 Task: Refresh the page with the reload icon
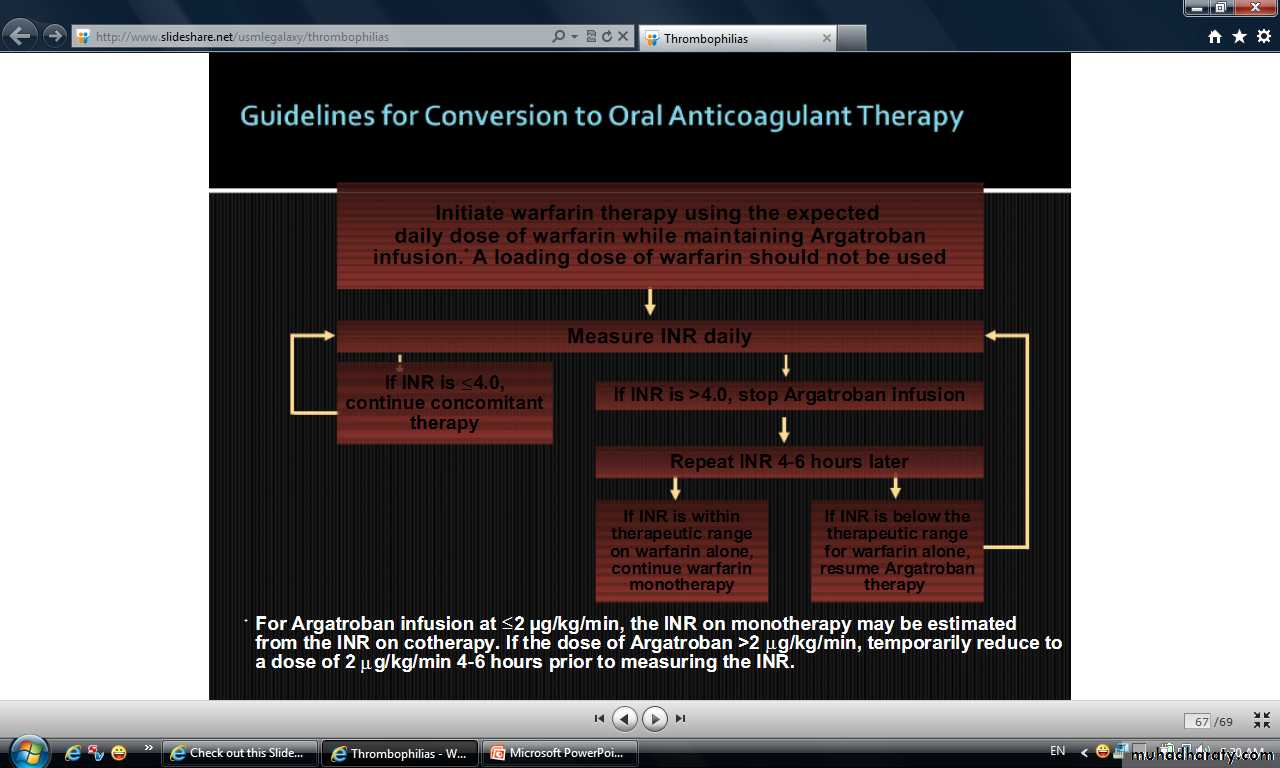(x=606, y=37)
